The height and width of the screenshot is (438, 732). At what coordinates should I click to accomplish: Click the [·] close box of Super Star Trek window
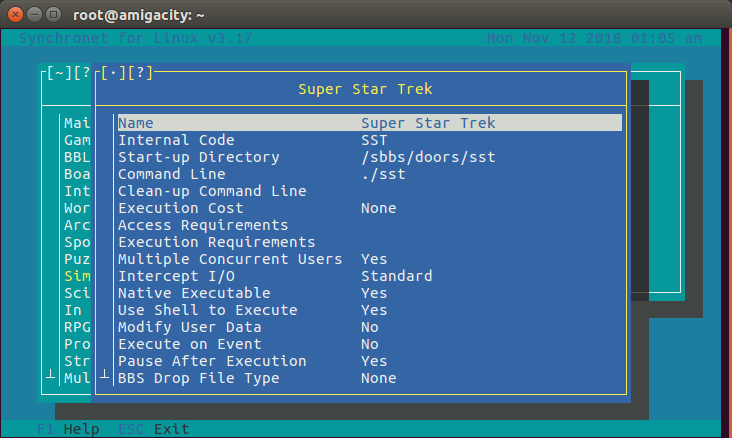[113, 72]
